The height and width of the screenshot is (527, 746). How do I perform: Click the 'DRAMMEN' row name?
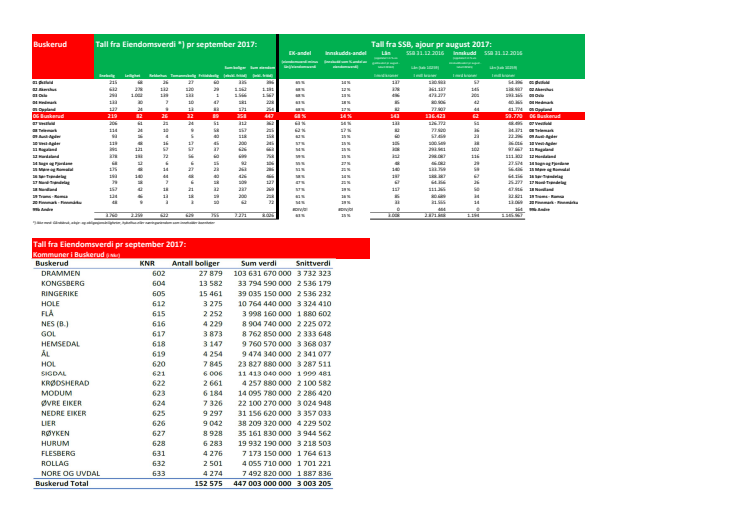[x=60, y=273]
